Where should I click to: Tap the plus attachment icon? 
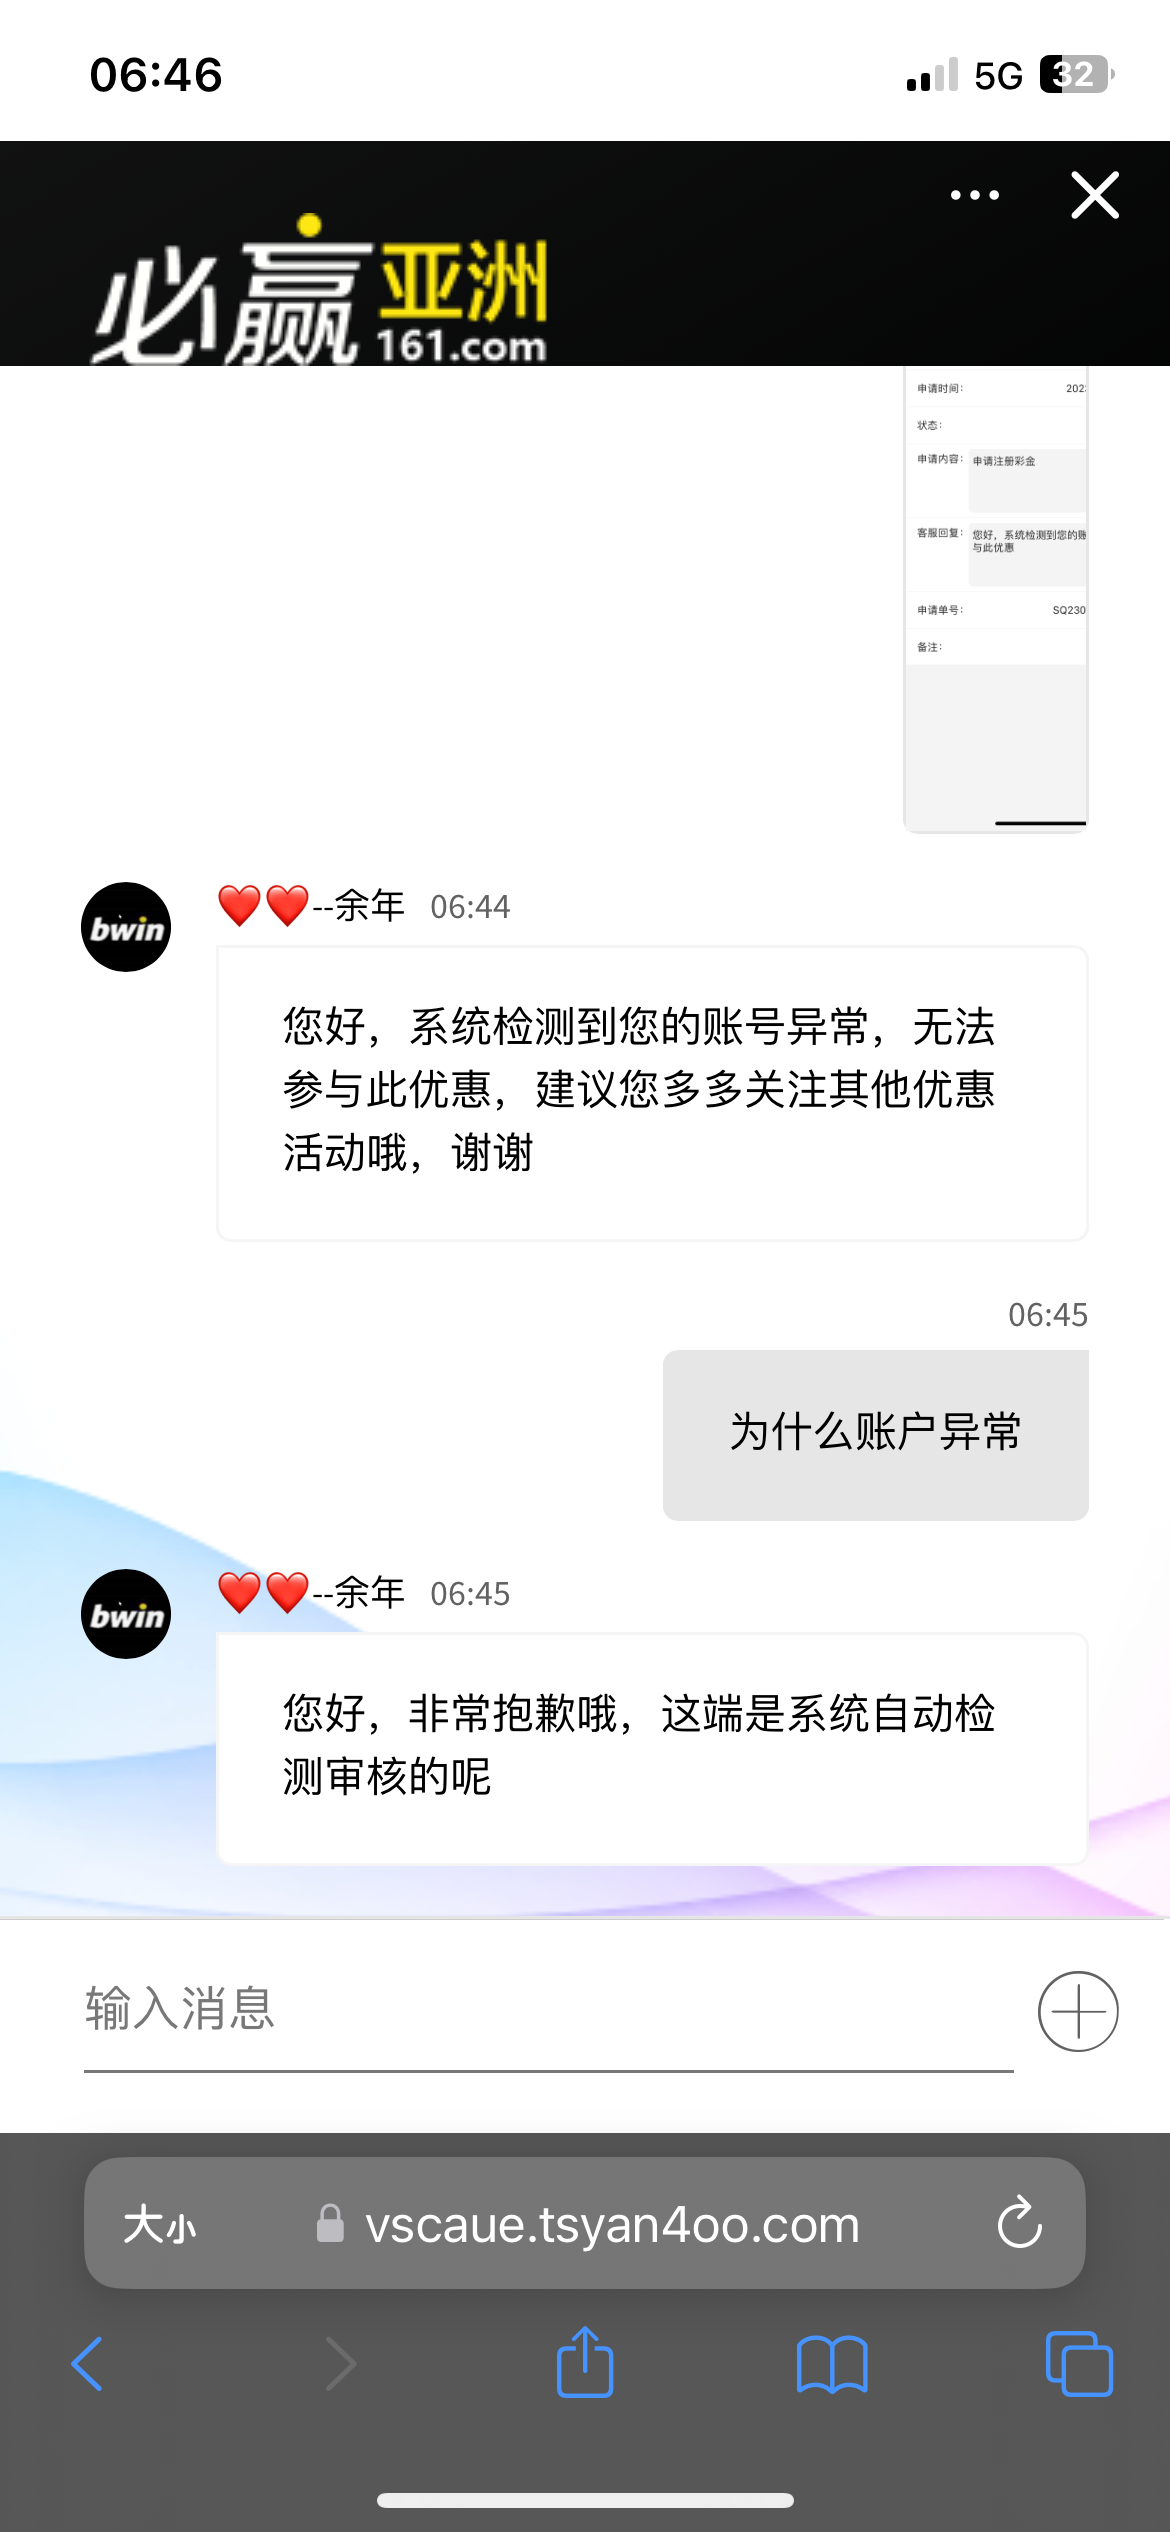(1078, 2011)
